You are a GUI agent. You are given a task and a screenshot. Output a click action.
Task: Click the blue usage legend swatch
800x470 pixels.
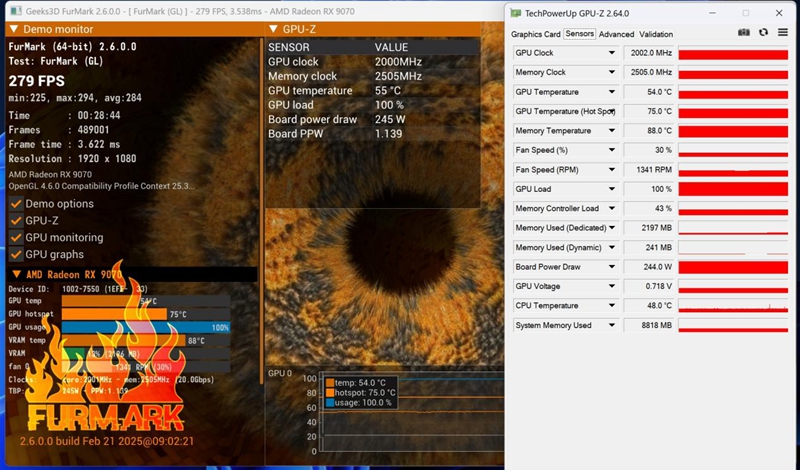330,403
